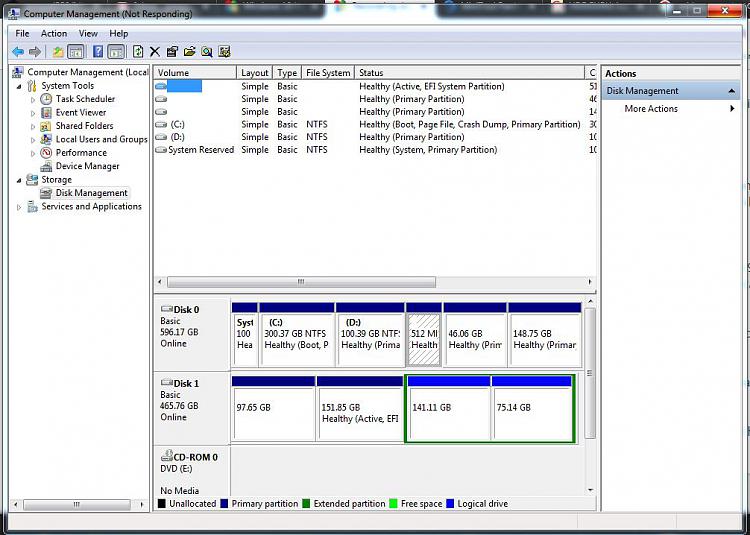
Task: Select Local Users and Groups node
Action: click(101, 139)
